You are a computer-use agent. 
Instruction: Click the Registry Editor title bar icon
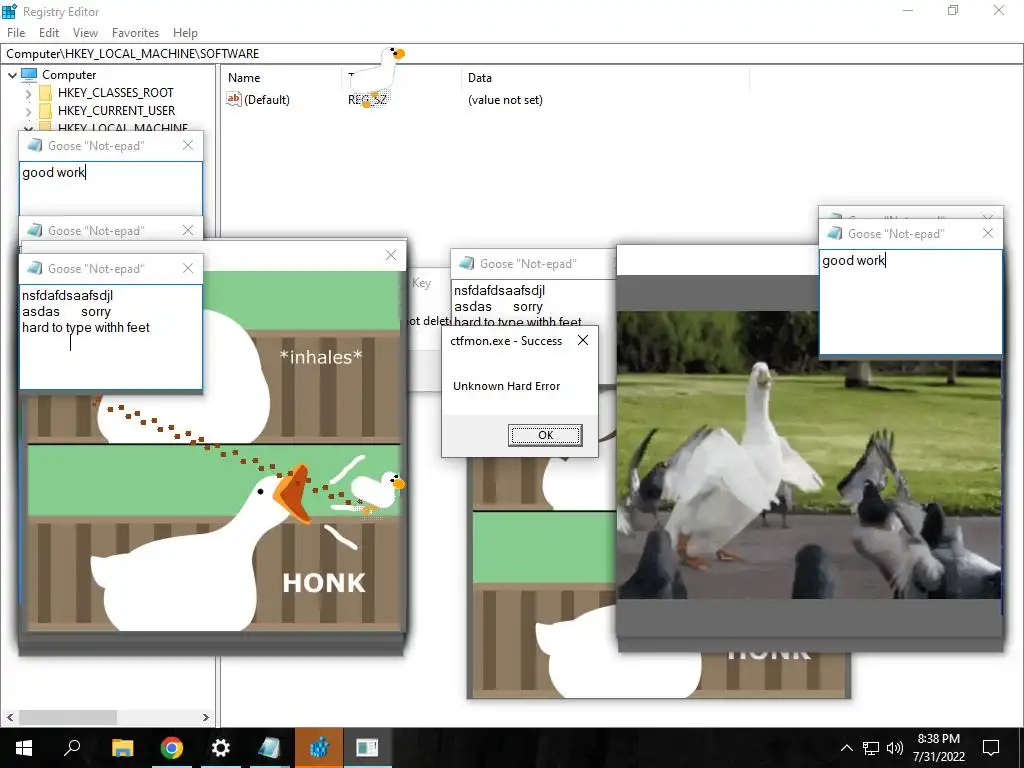point(9,11)
